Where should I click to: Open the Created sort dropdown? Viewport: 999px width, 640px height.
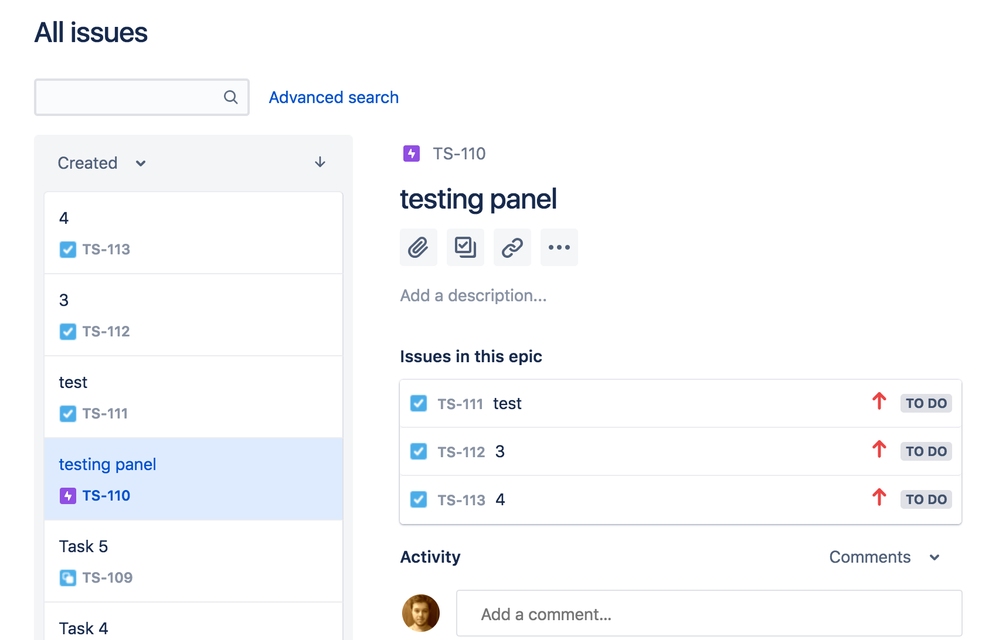(100, 162)
